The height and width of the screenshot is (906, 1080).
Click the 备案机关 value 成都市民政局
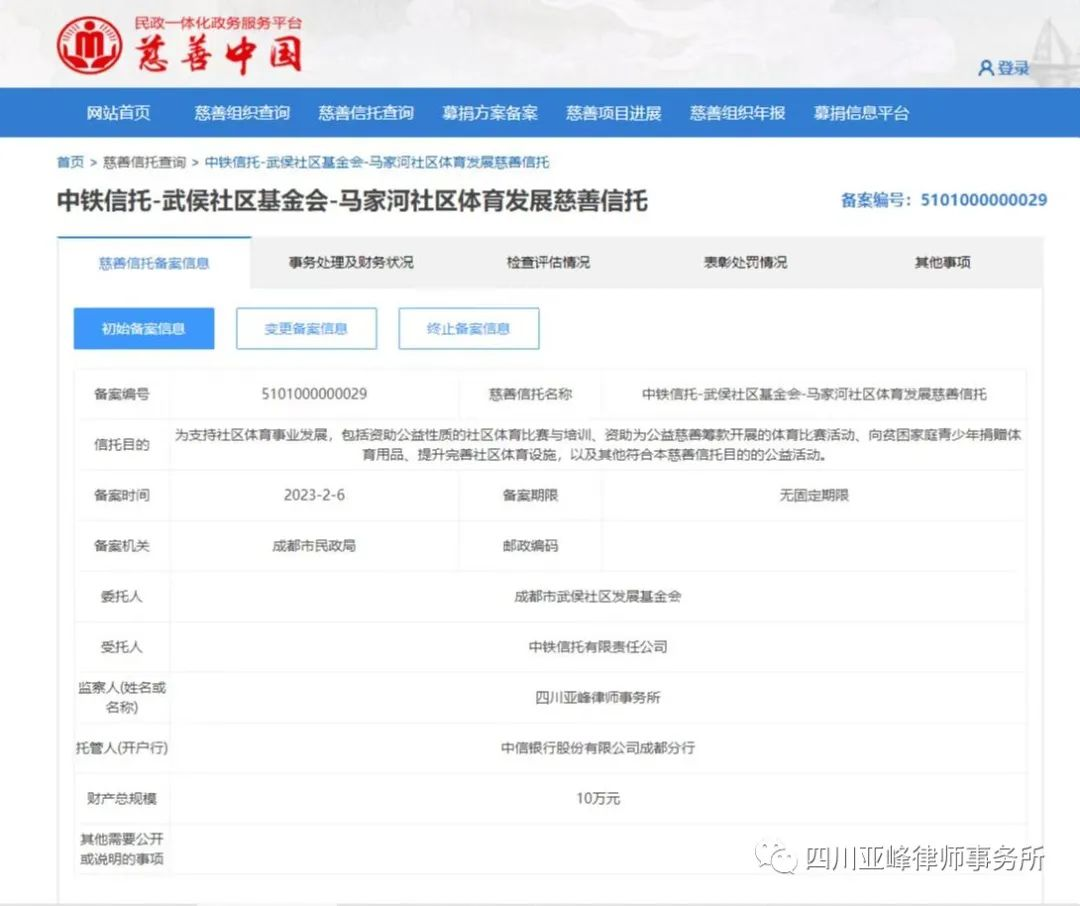(x=314, y=546)
